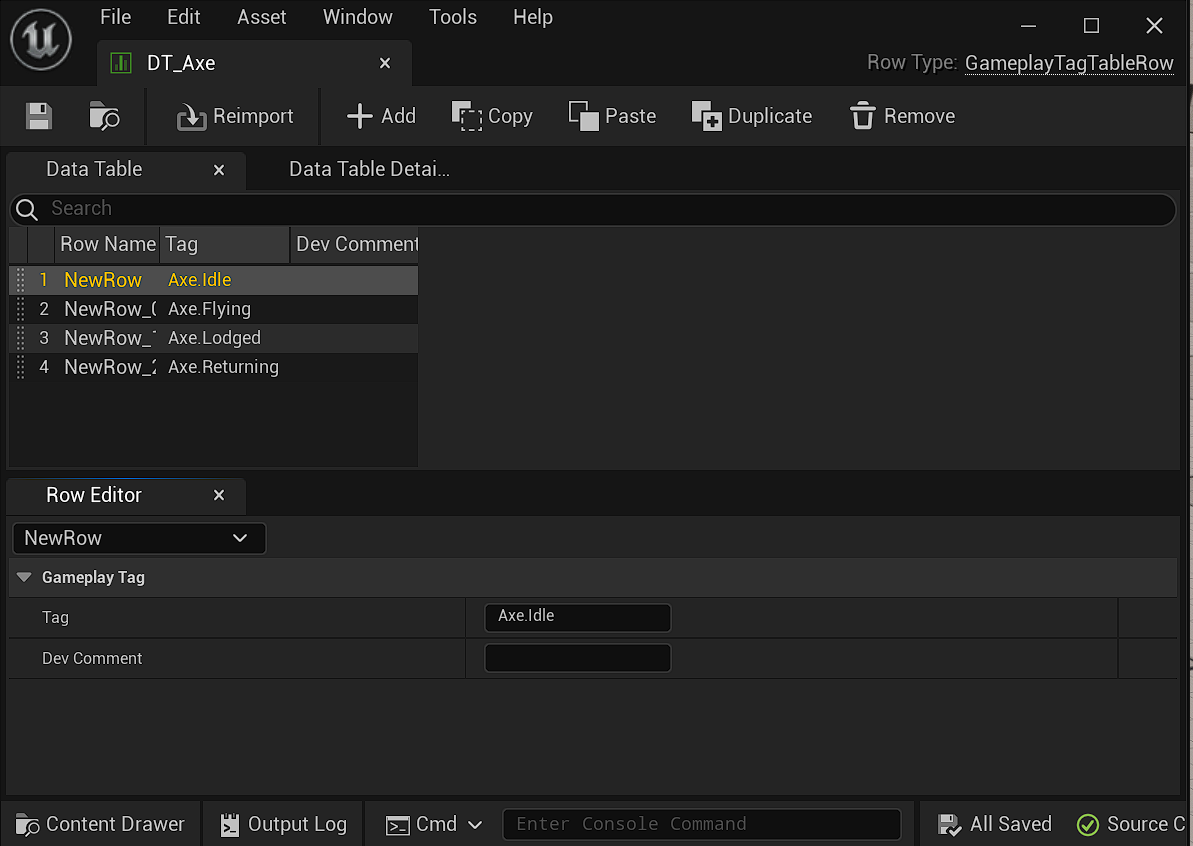Maximize the editor window
Image resolution: width=1193 pixels, height=846 pixels.
(x=1091, y=26)
